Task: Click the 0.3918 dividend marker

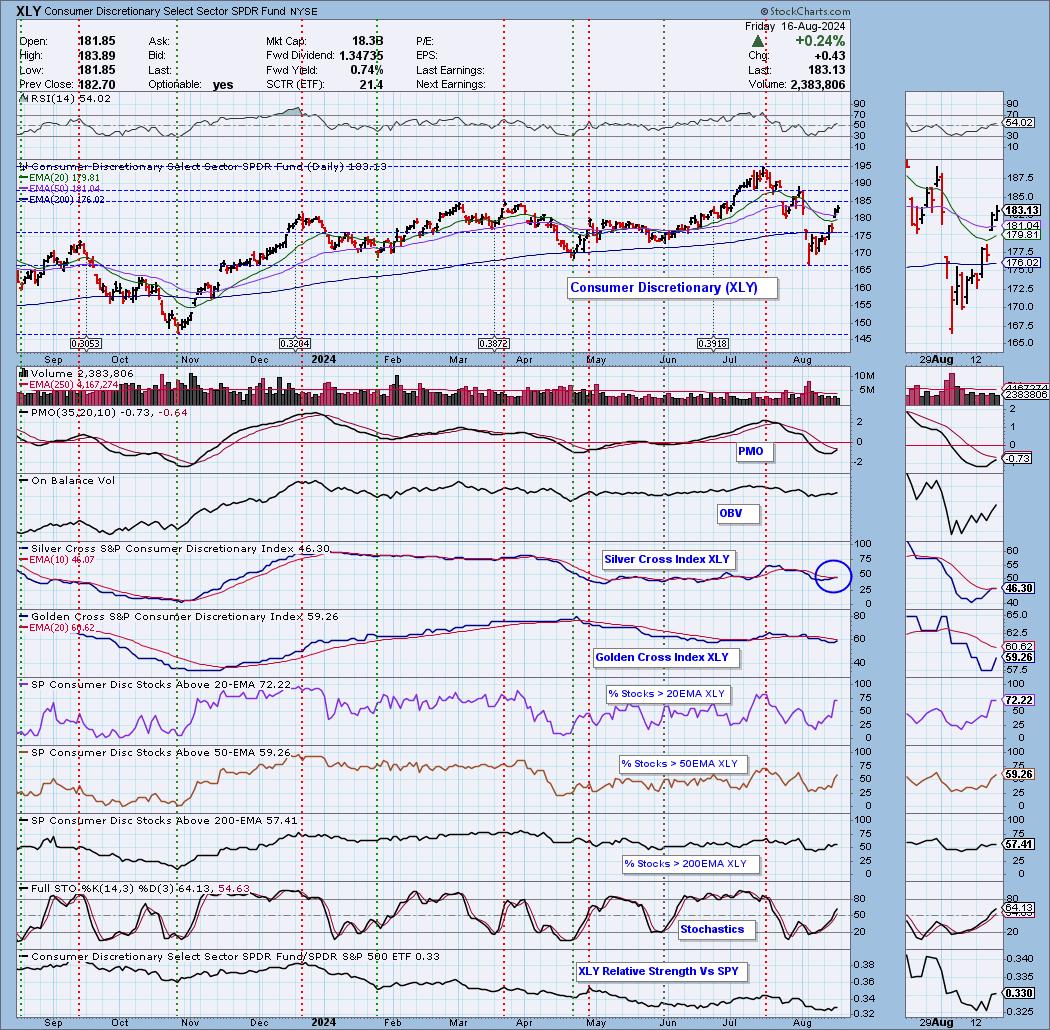Action: (714, 344)
